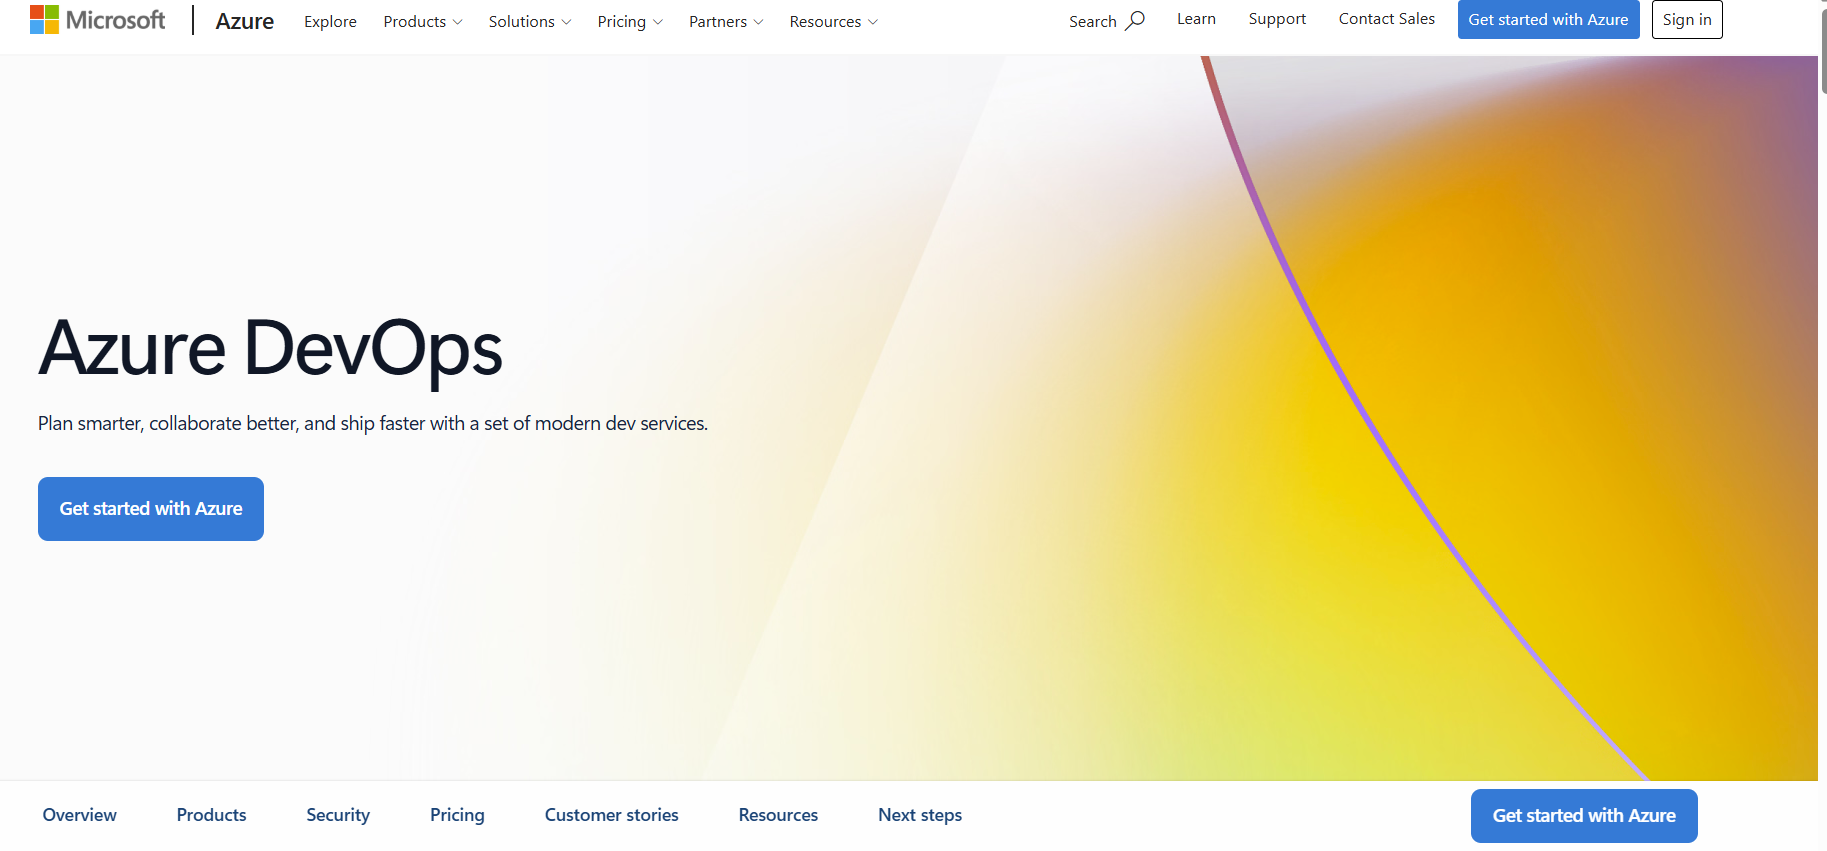Jump to the Customer stories section

click(612, 815)
